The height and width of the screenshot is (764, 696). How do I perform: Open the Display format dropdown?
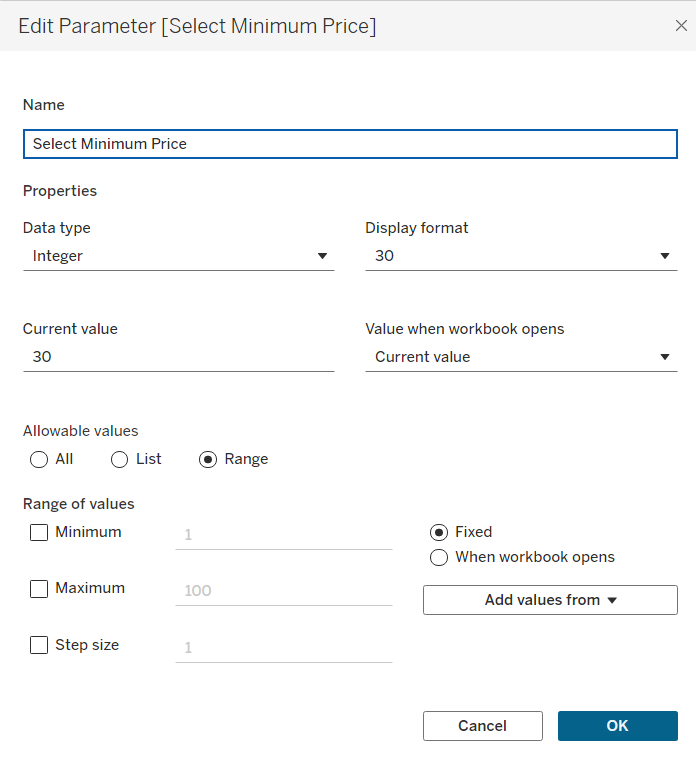click(520, 256)
